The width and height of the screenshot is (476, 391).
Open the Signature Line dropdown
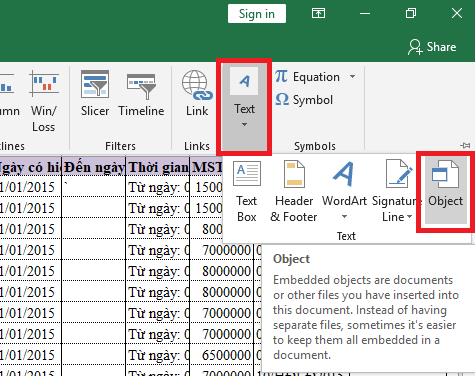[x=409, y=217]
